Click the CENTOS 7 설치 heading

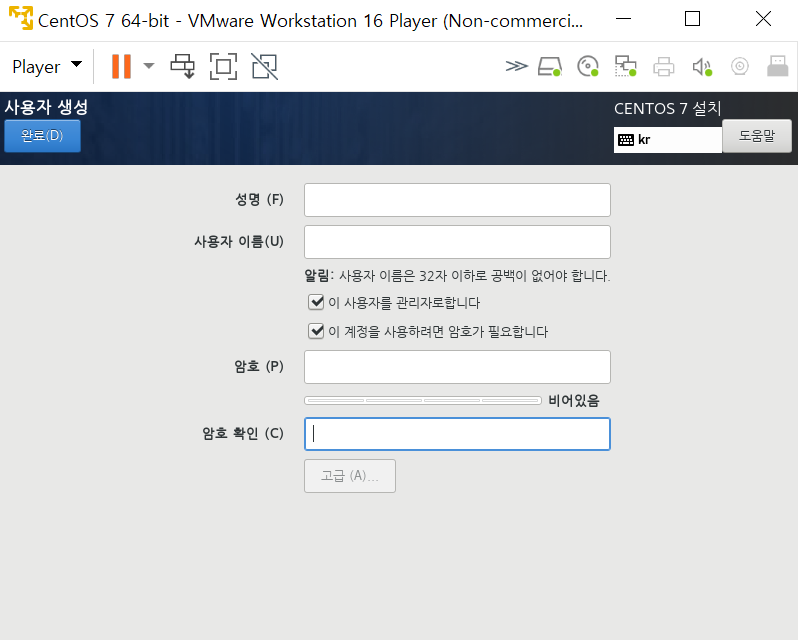[x=667, y=108]
